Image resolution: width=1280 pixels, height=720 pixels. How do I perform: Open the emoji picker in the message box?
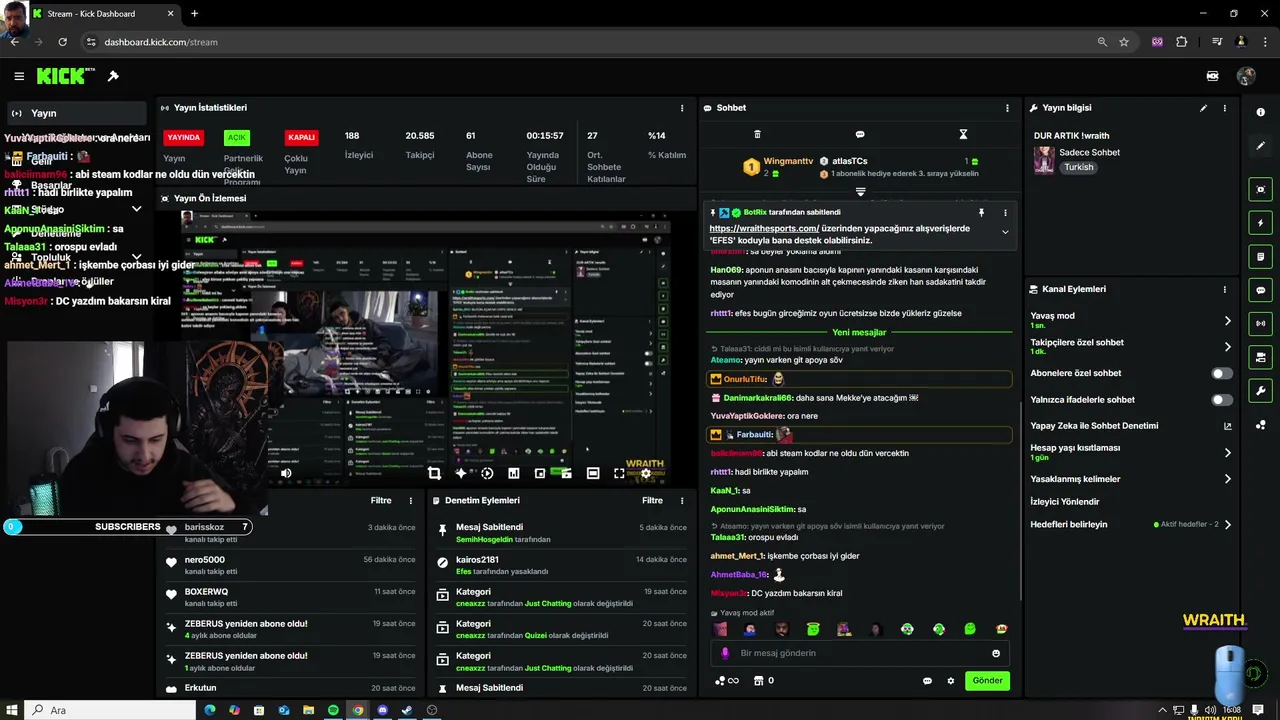pyautogui.click(x=996, y=653)
